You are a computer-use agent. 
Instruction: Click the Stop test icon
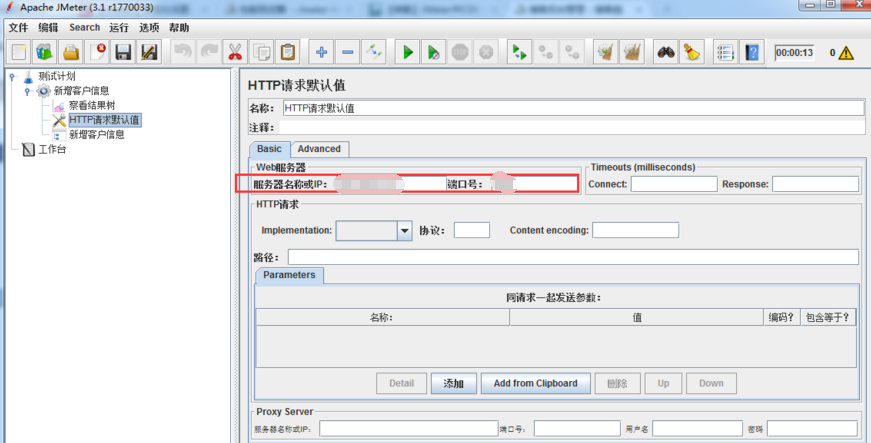coord(460,53)
